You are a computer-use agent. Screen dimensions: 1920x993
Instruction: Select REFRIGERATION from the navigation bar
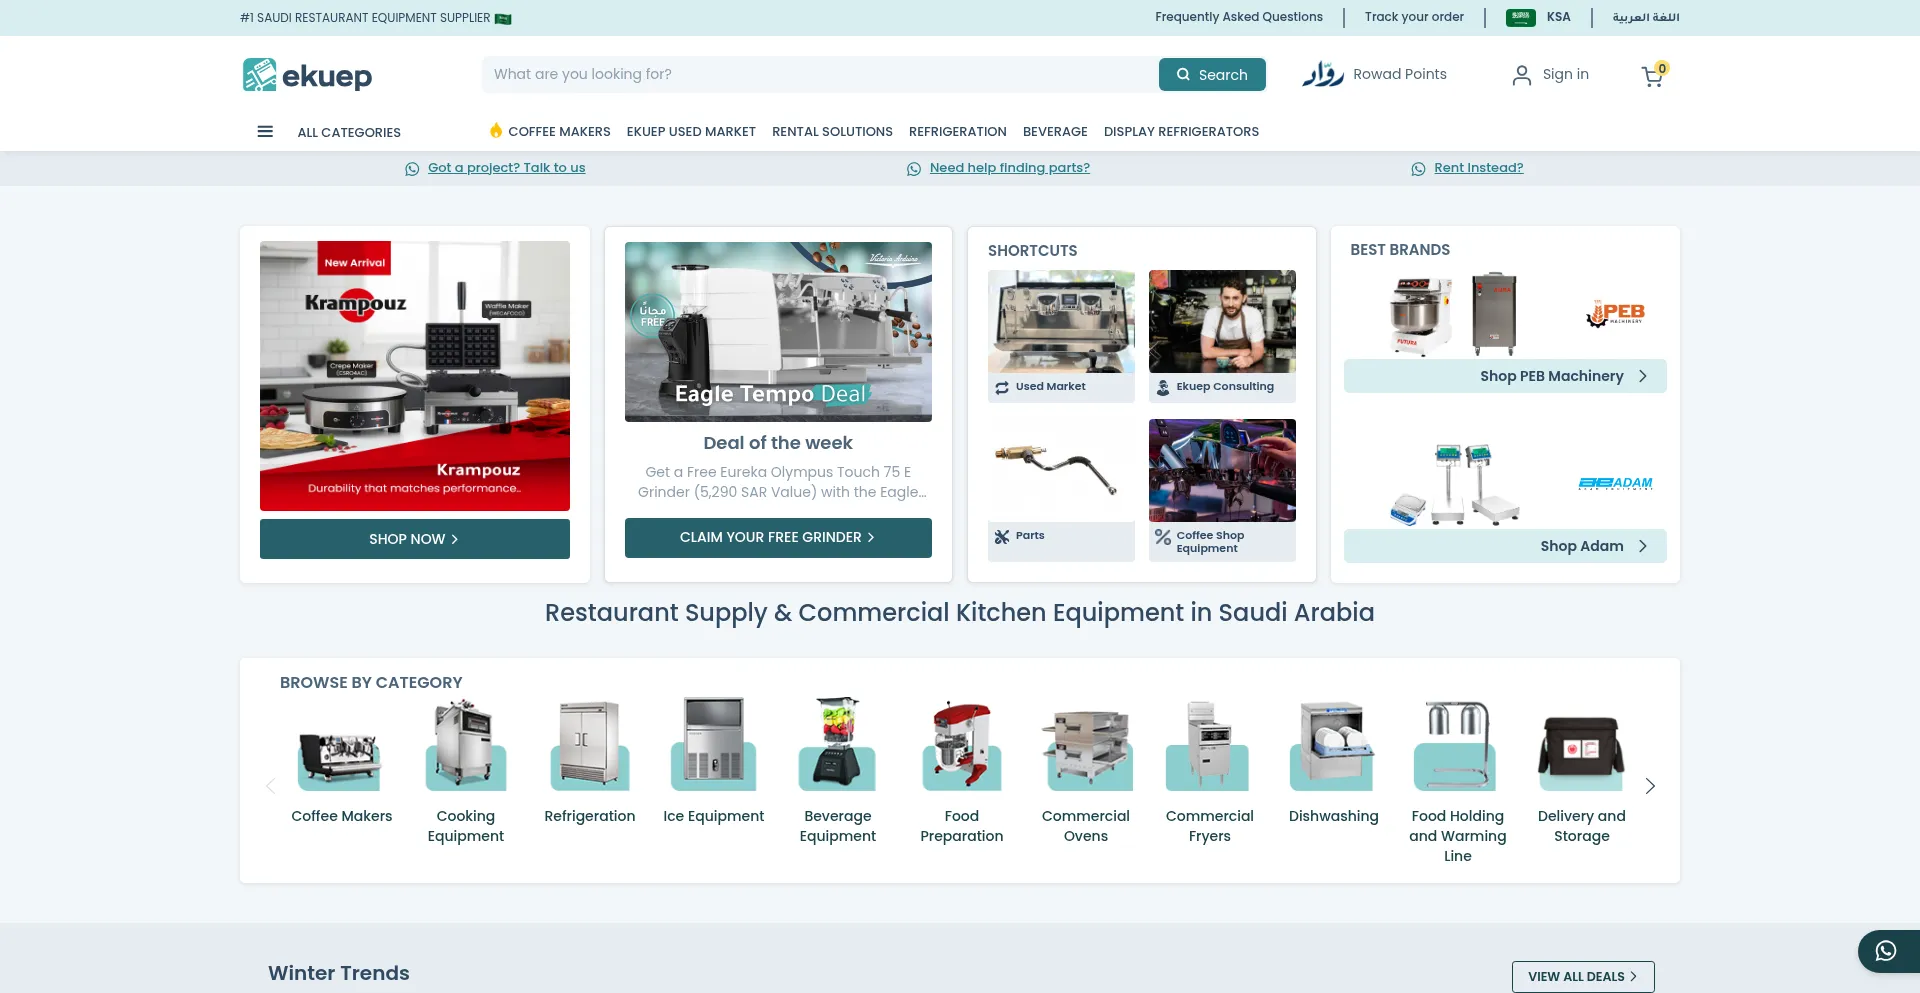click(957, 131)
